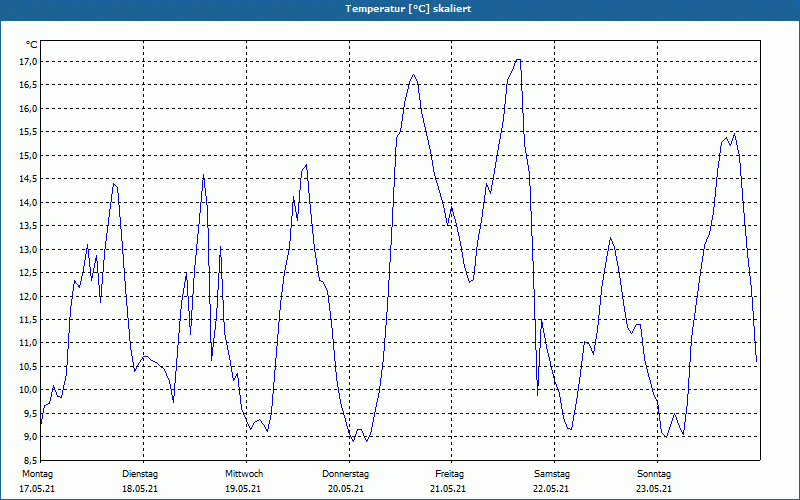Click the 10,5 y-axis value

28,366
